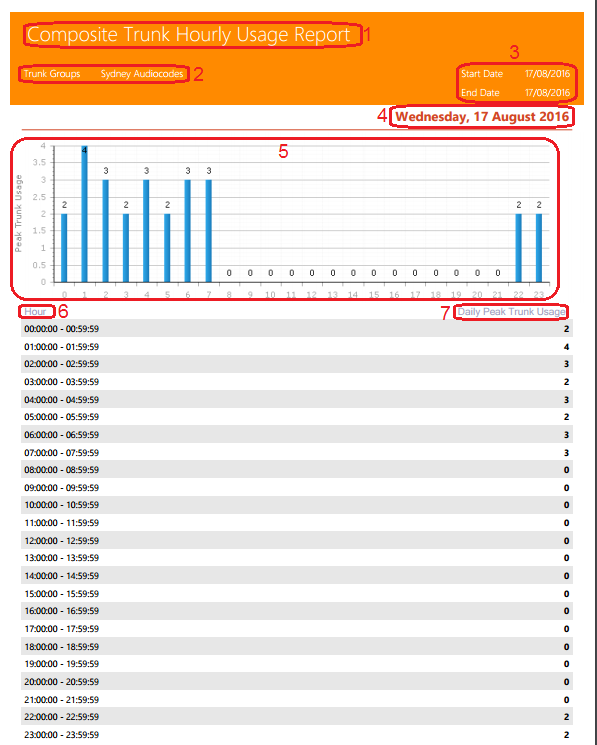Select the row 12:00:00 - 12:59:59
This screenshot has width=597, height=745.
297,540
